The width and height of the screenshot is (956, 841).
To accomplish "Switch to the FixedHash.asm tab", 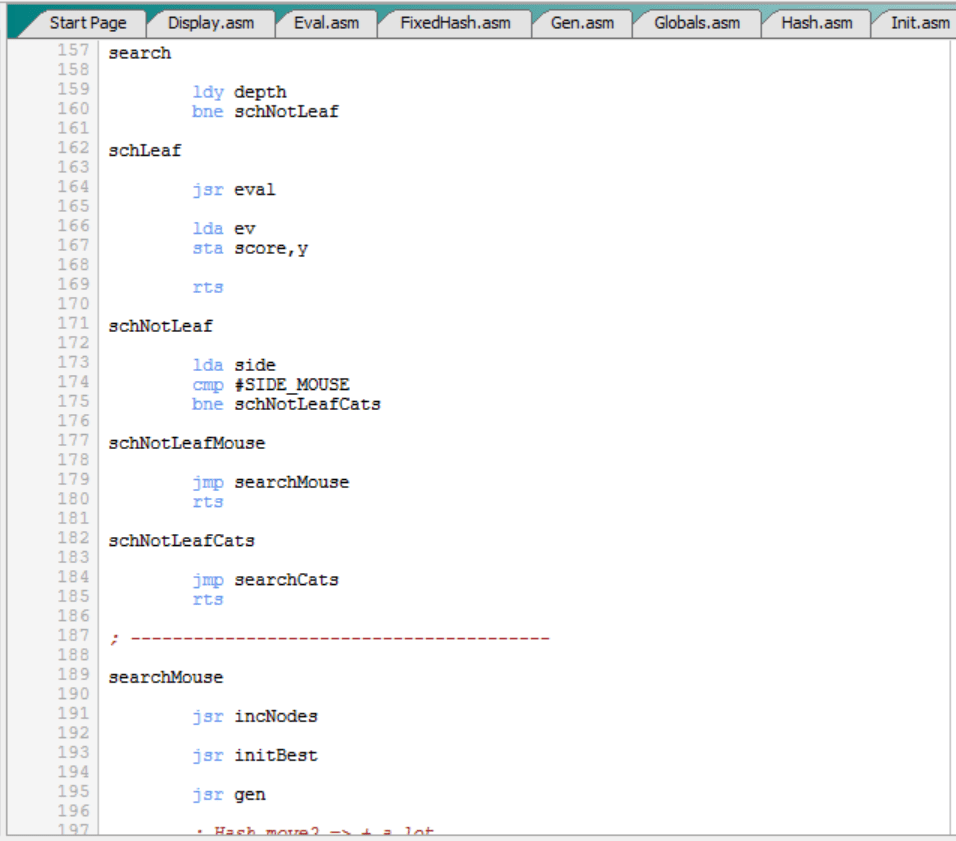I will 455,23.
